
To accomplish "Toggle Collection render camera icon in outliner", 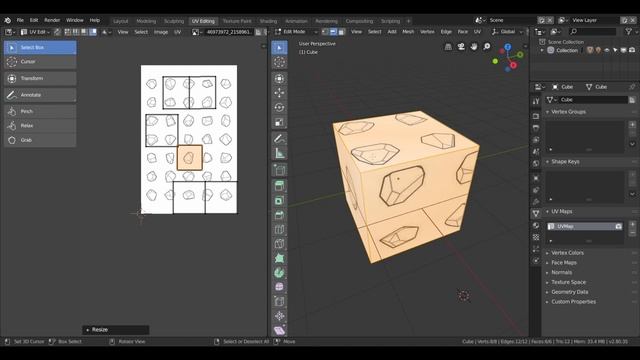I will pyautogui.click(x=632, y=50).
